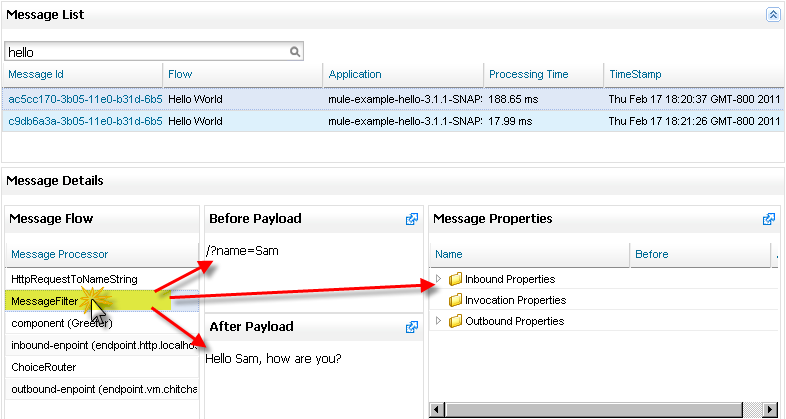This screenshot has height=419, width=786.
Task: Pop out the After Payload panel
Action: [411, 327]
